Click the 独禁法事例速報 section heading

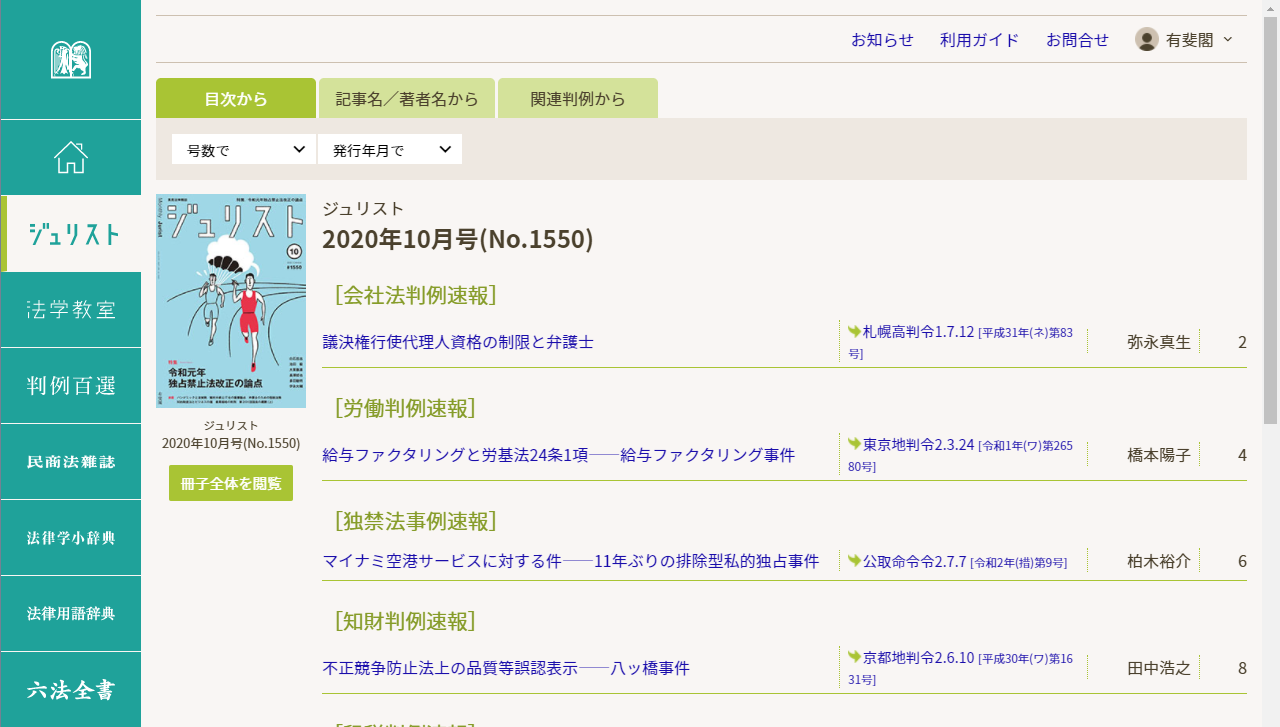416,521
